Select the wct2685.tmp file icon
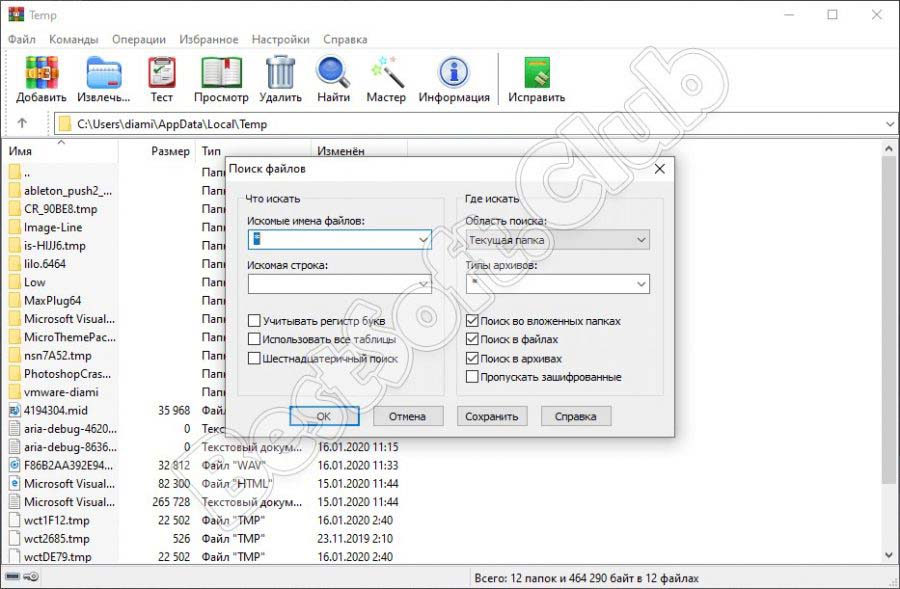Image resolution: width=900 pixels, height=589 pixels. coord(15,539)
